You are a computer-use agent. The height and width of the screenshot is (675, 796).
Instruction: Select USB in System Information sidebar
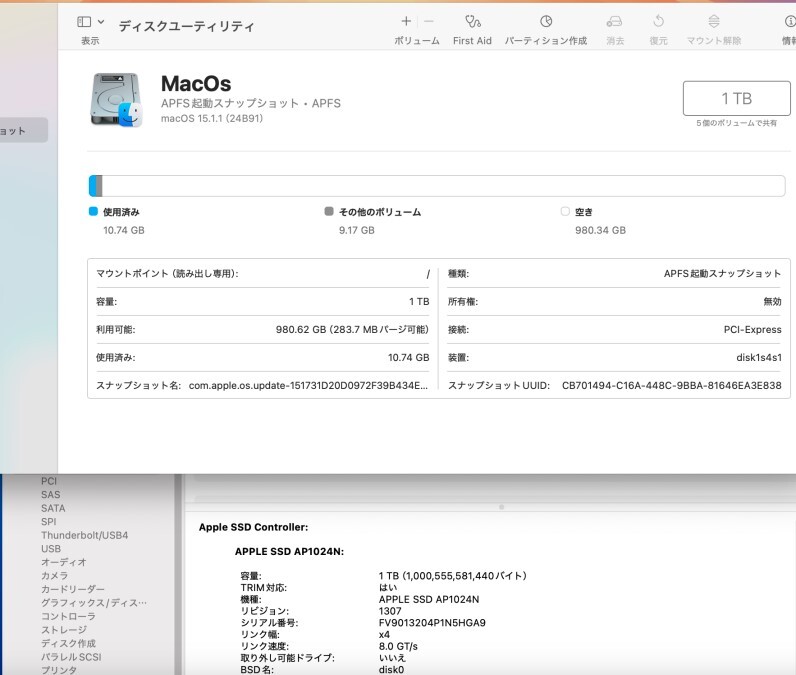click(x=51, y=549)
